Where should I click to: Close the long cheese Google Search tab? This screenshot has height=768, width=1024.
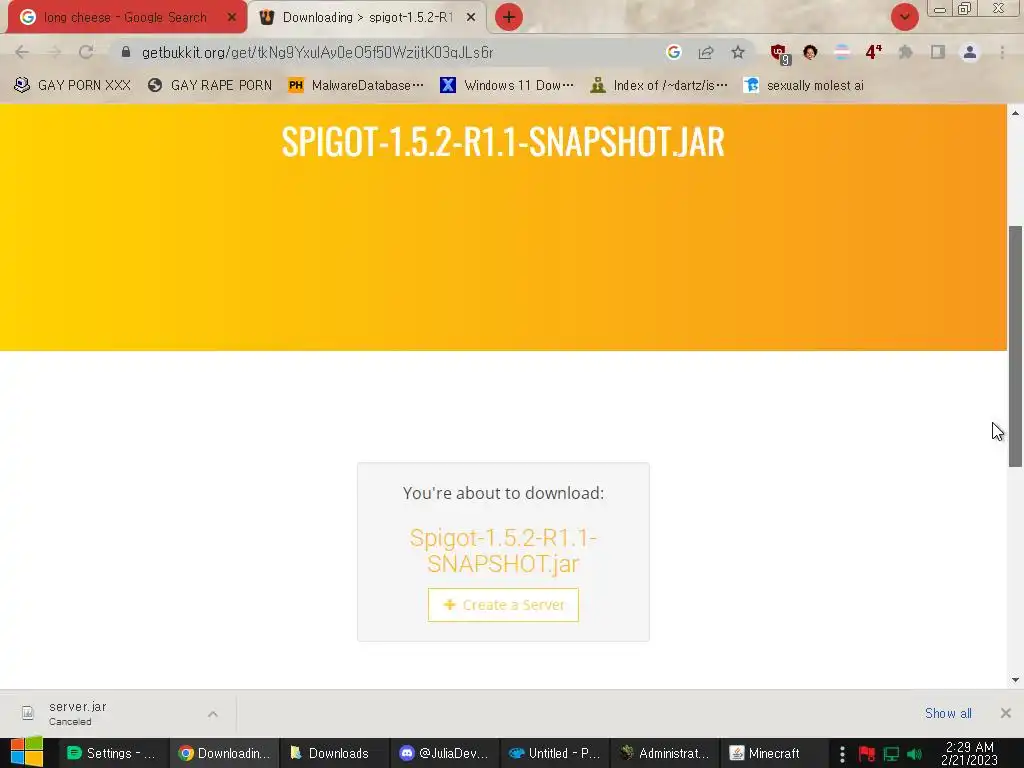pos(231,18)
